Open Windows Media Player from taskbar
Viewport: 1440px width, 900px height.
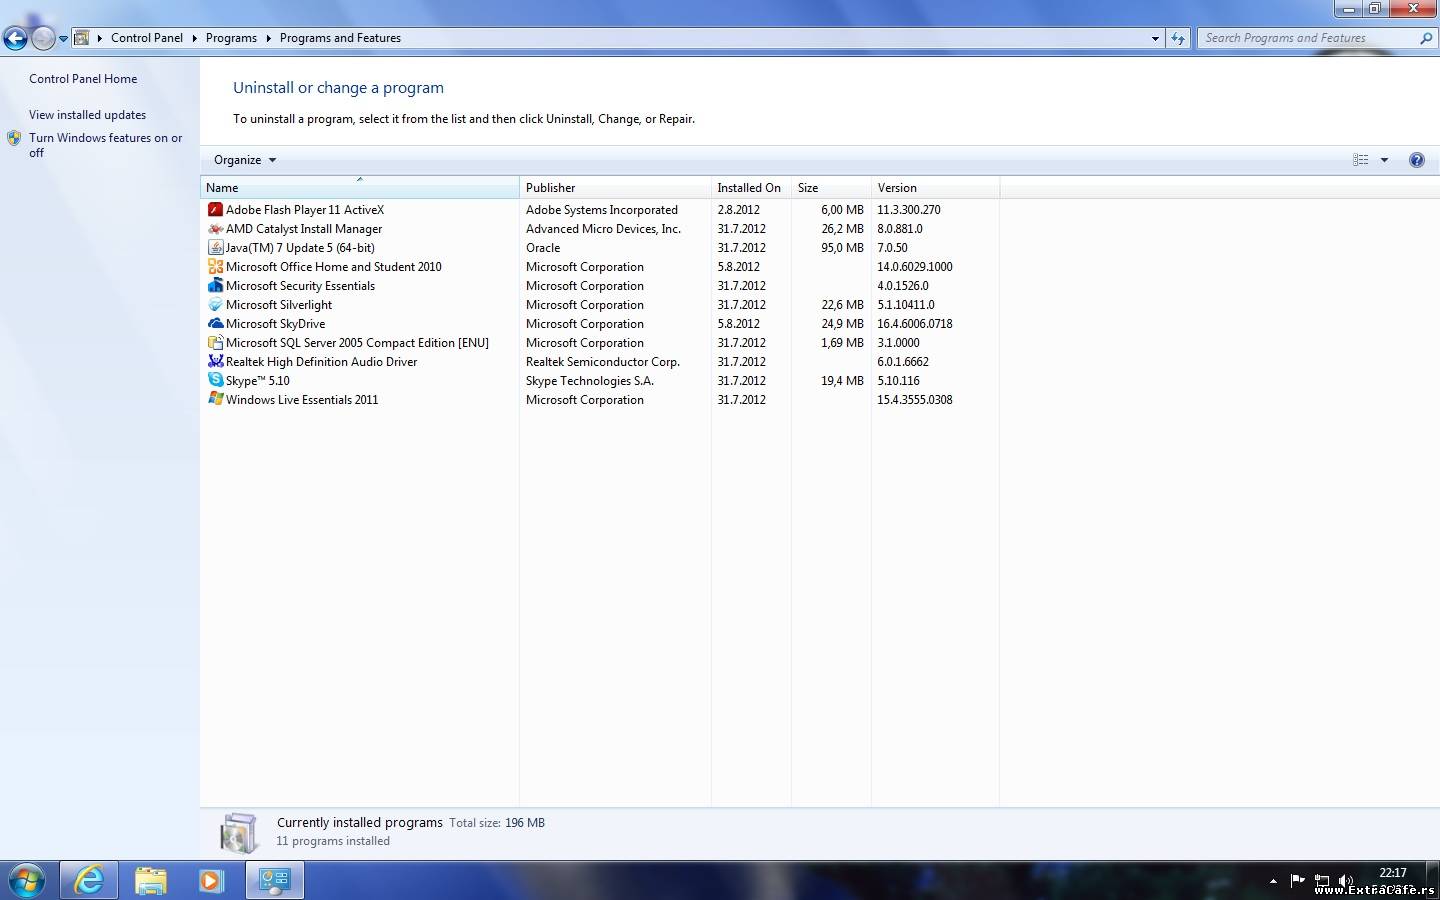click(x=211, y=881)
